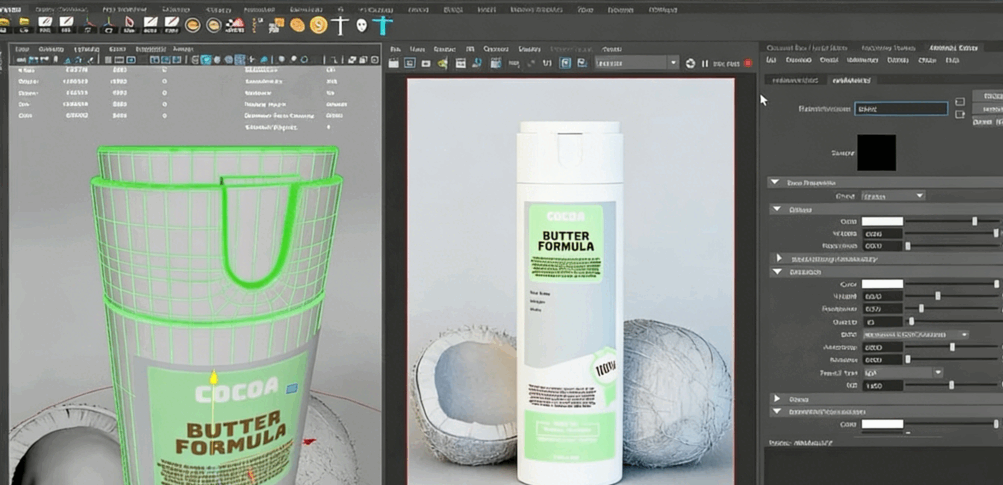
Task: Select the white cross shelf icon
Action: [x=340, y=25]
